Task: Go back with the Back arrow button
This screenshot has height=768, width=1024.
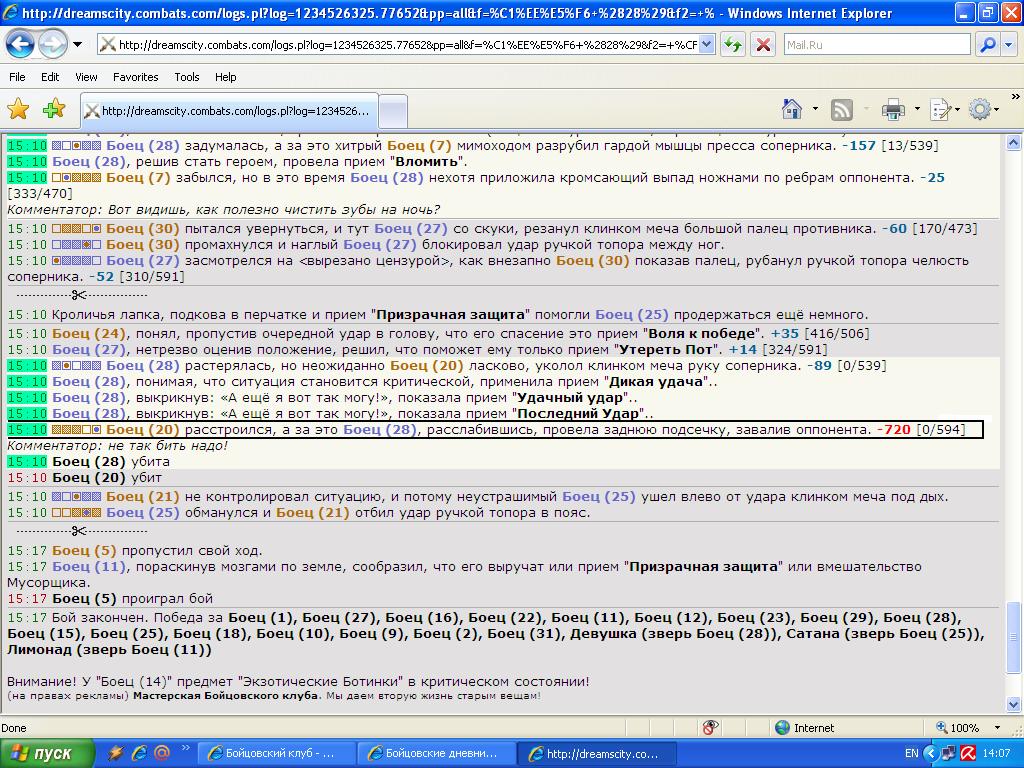Action: 20,44
